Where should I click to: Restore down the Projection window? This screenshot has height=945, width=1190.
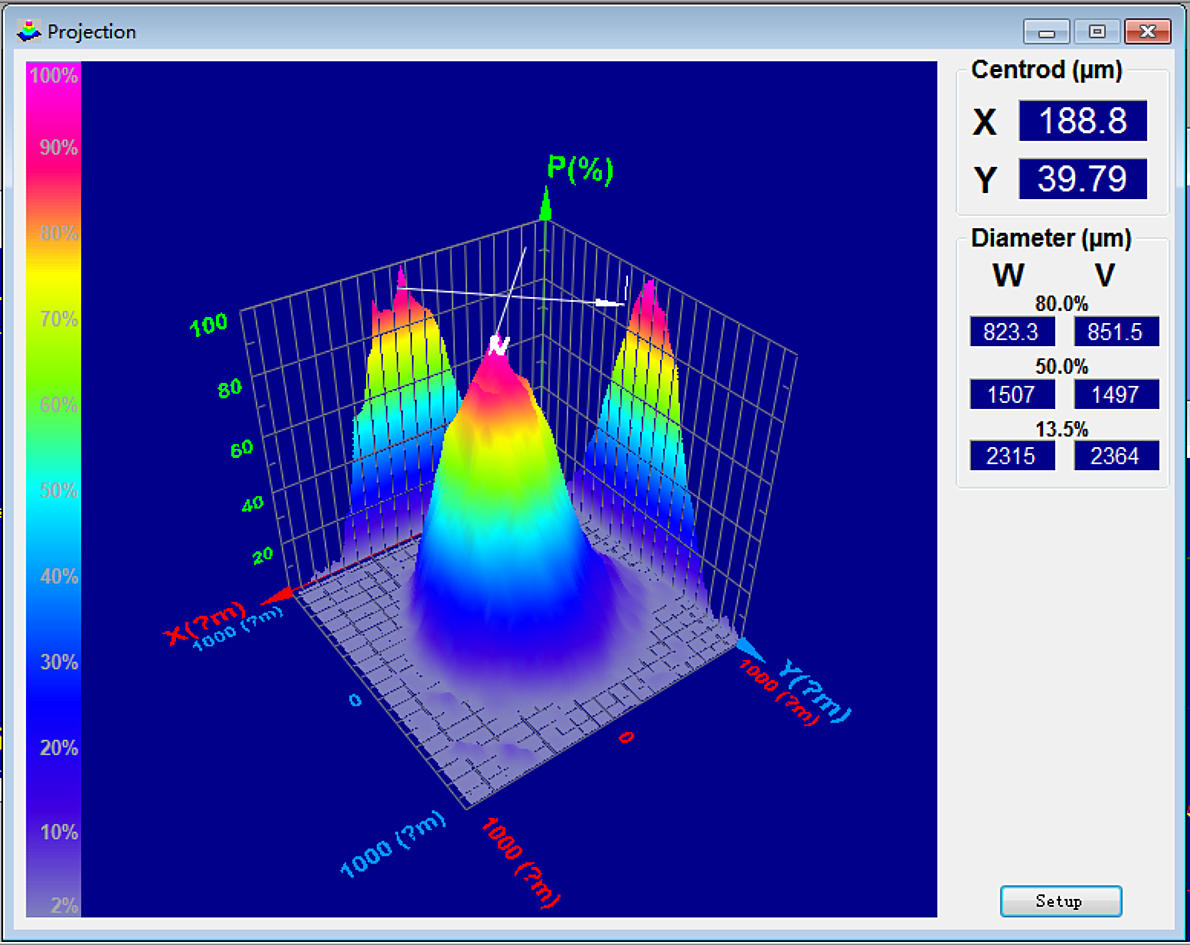(1097, 32)
